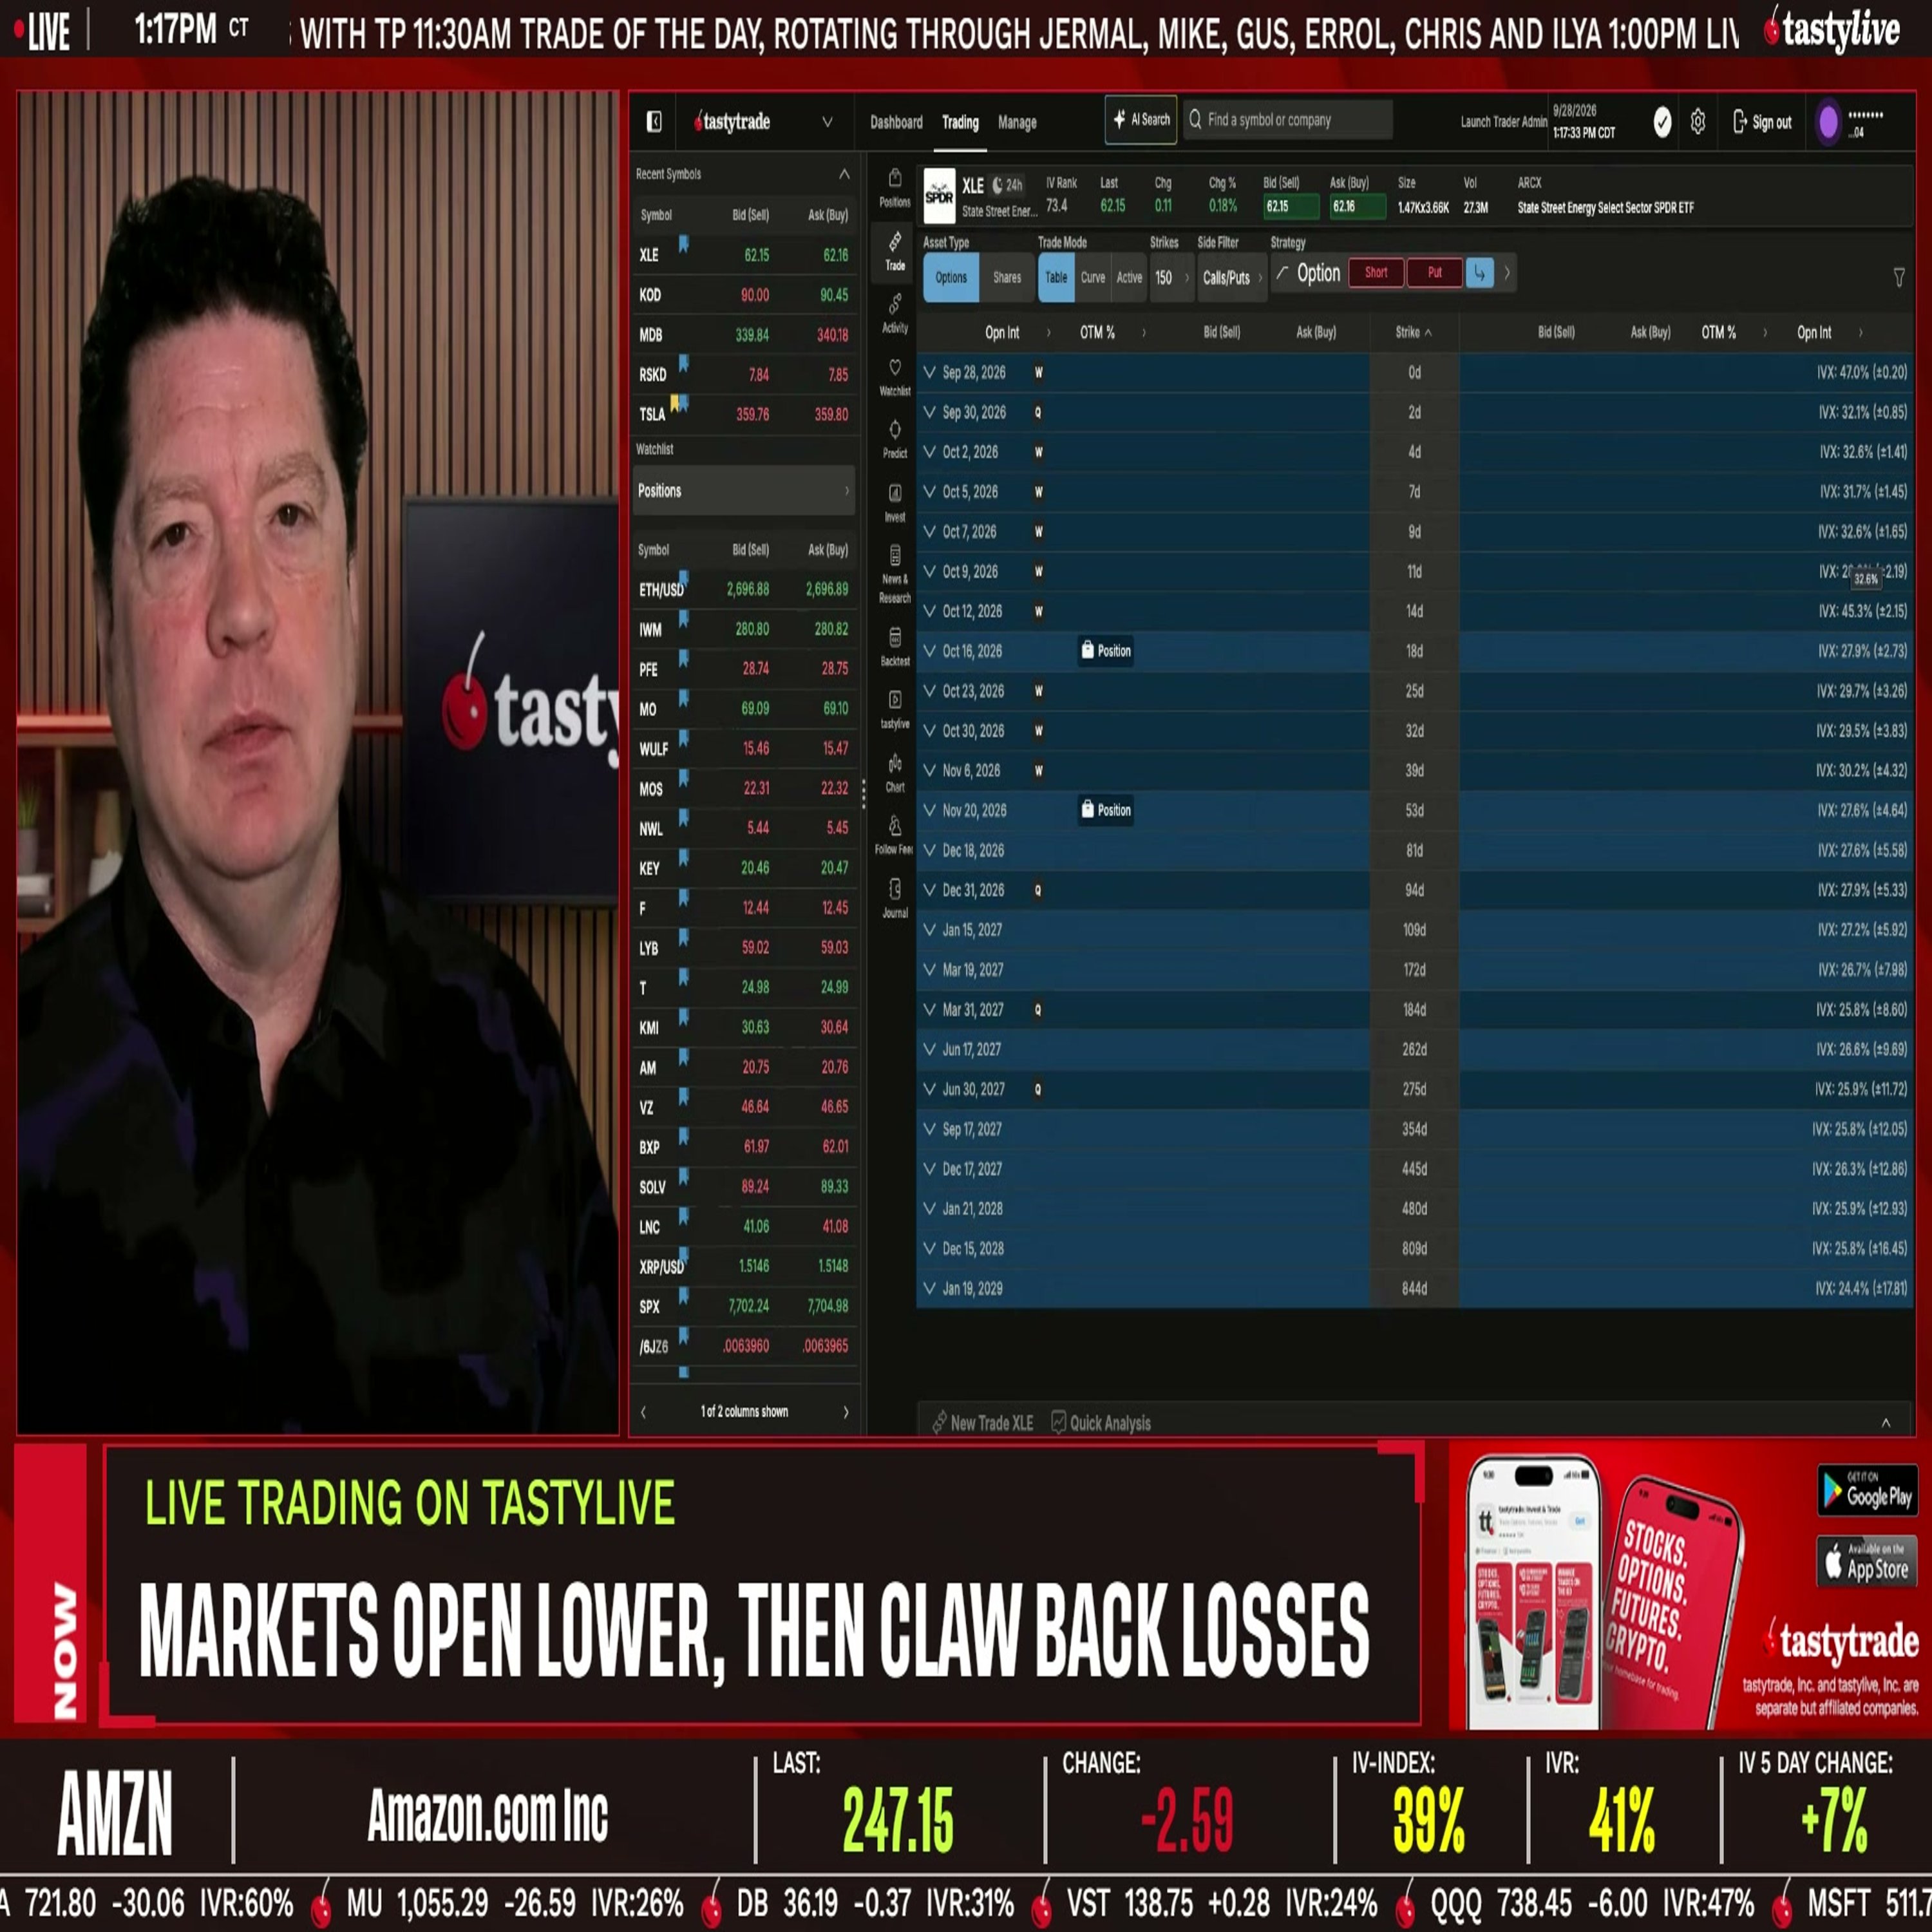Open the tastytrade account dropdown chevron
1932x1932 pixels.
tap(827, 122)
